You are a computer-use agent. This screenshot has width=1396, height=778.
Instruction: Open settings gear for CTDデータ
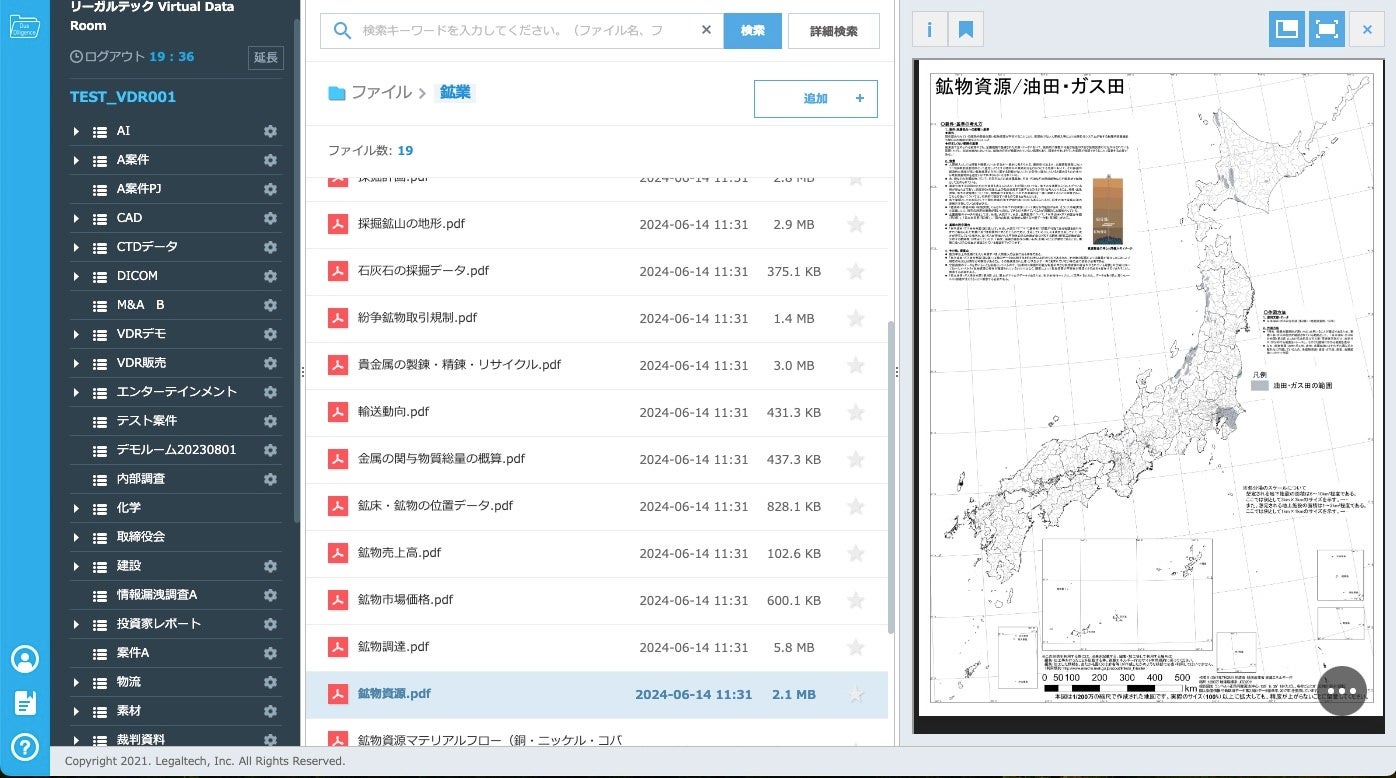270,247
